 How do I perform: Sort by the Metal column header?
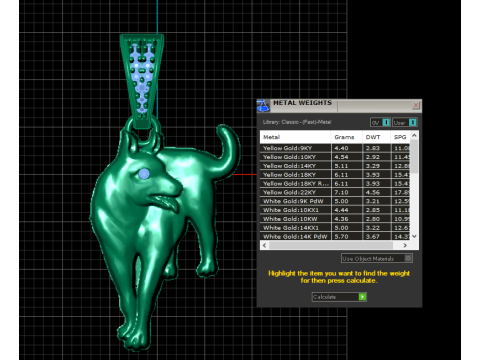pos(295,137)
